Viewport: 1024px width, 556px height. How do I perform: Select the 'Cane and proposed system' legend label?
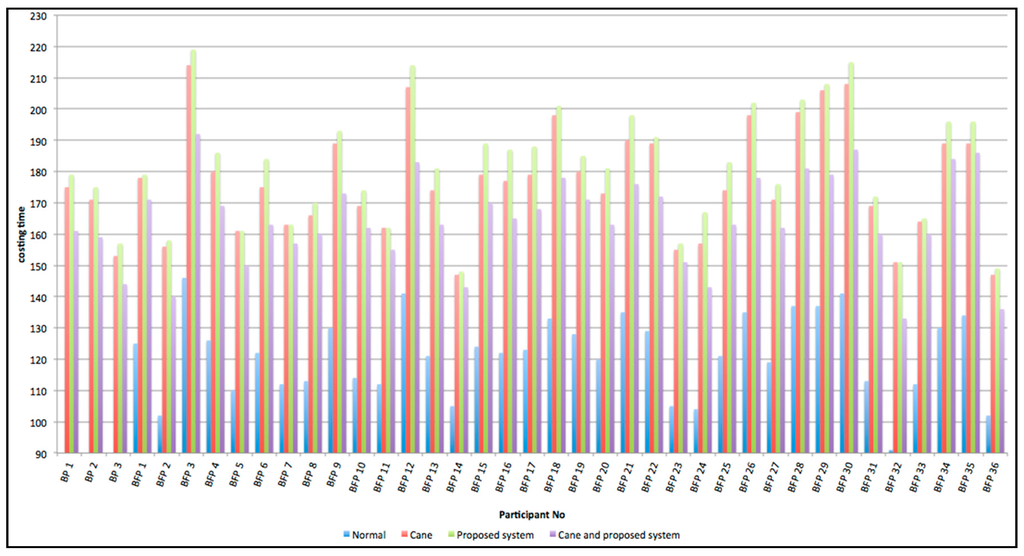[x=619, y=535]
